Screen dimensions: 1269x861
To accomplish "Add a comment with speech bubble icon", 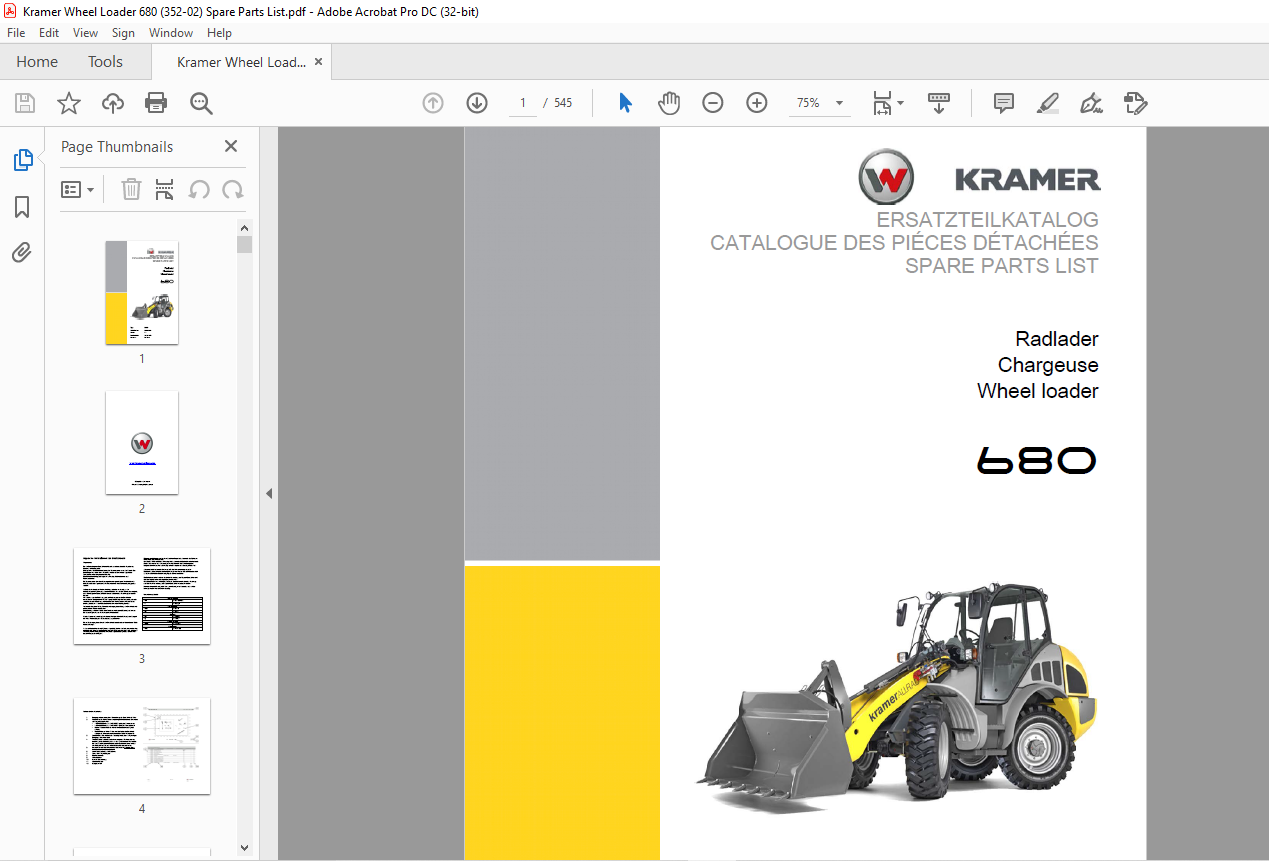I will click(x=1004, y=103).
